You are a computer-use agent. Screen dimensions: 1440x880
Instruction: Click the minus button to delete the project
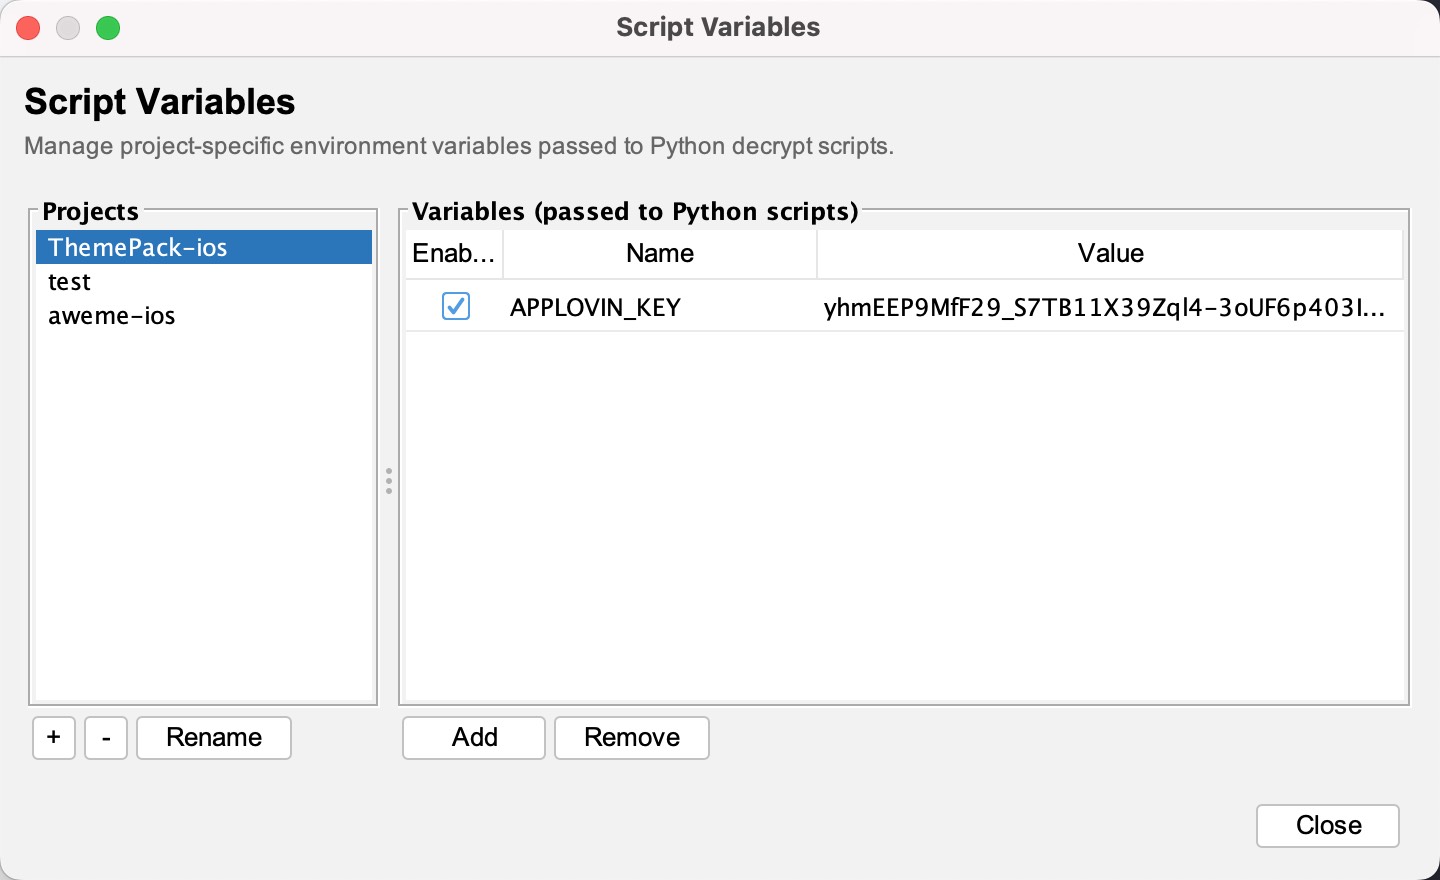click(x=106, y=738)
